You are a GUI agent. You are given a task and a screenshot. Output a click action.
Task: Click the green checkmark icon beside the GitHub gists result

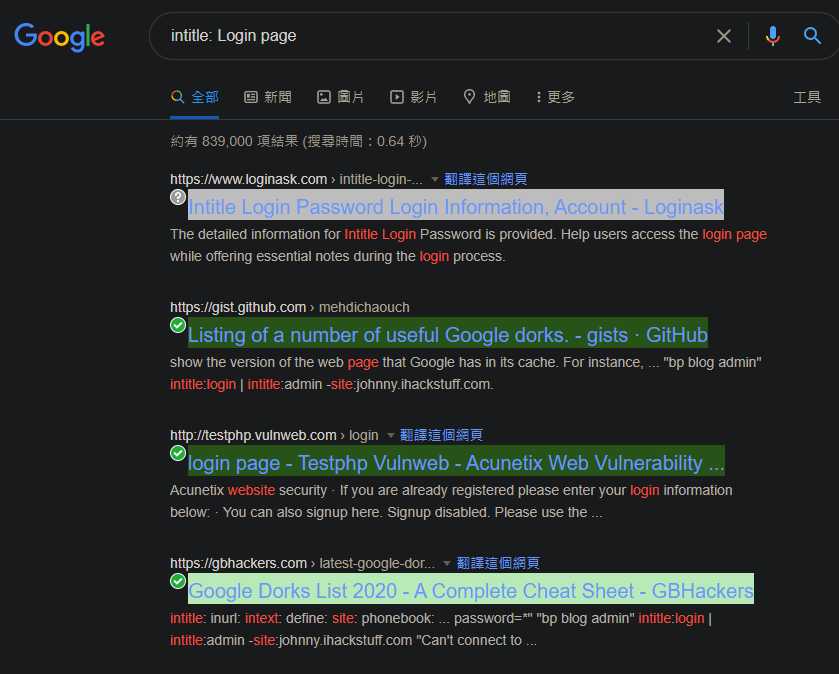click(x=178, y=325)
